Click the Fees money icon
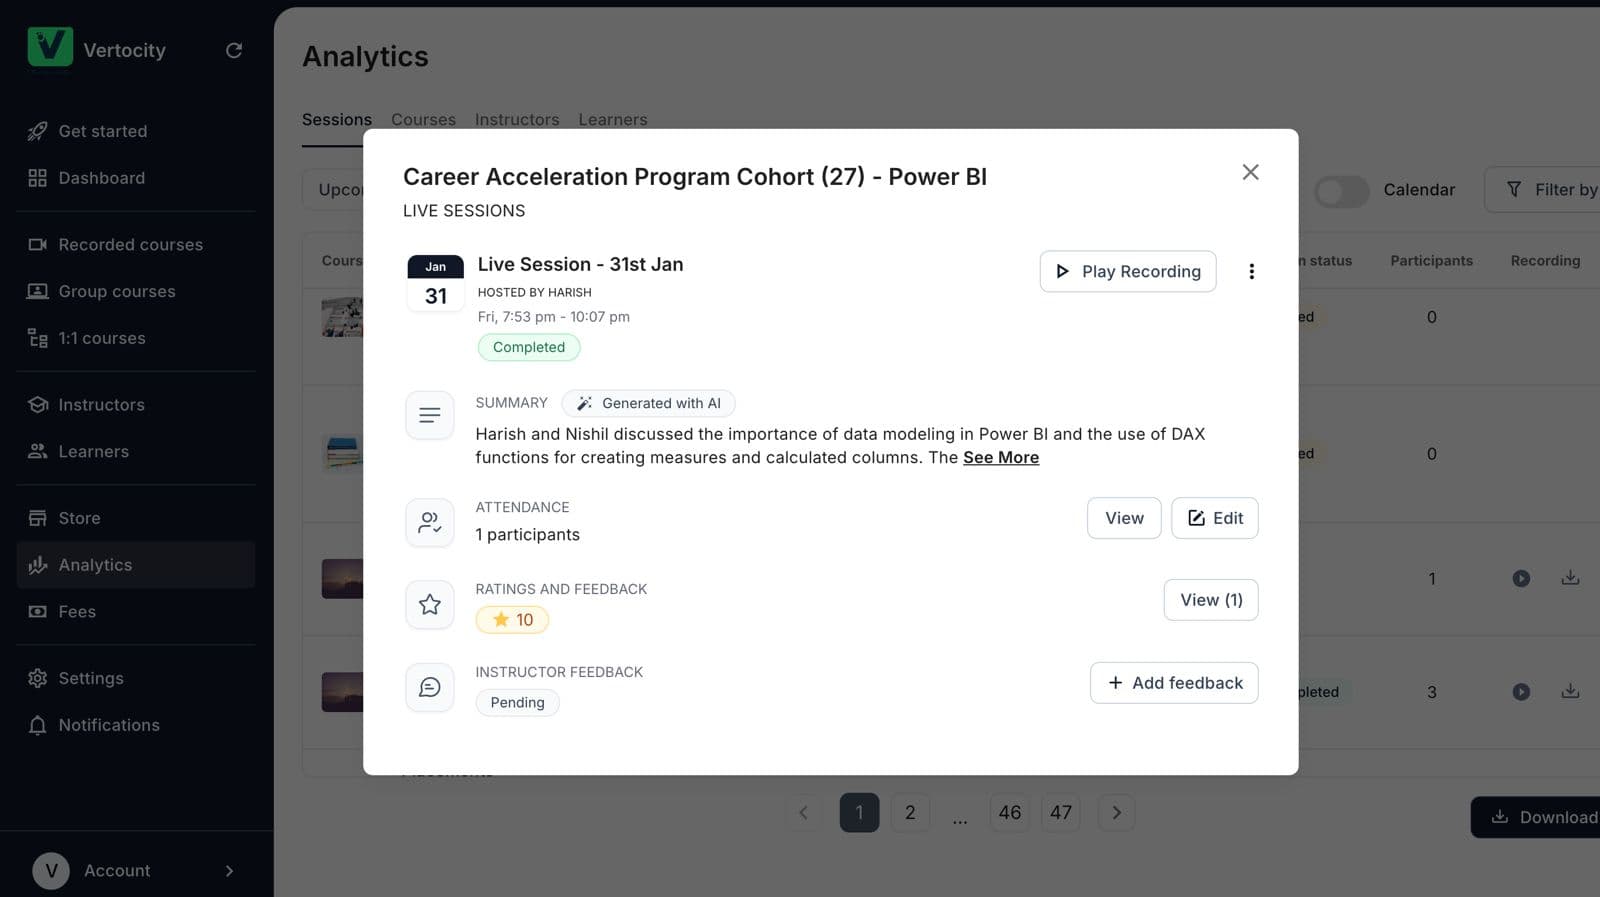 (38, 611)
